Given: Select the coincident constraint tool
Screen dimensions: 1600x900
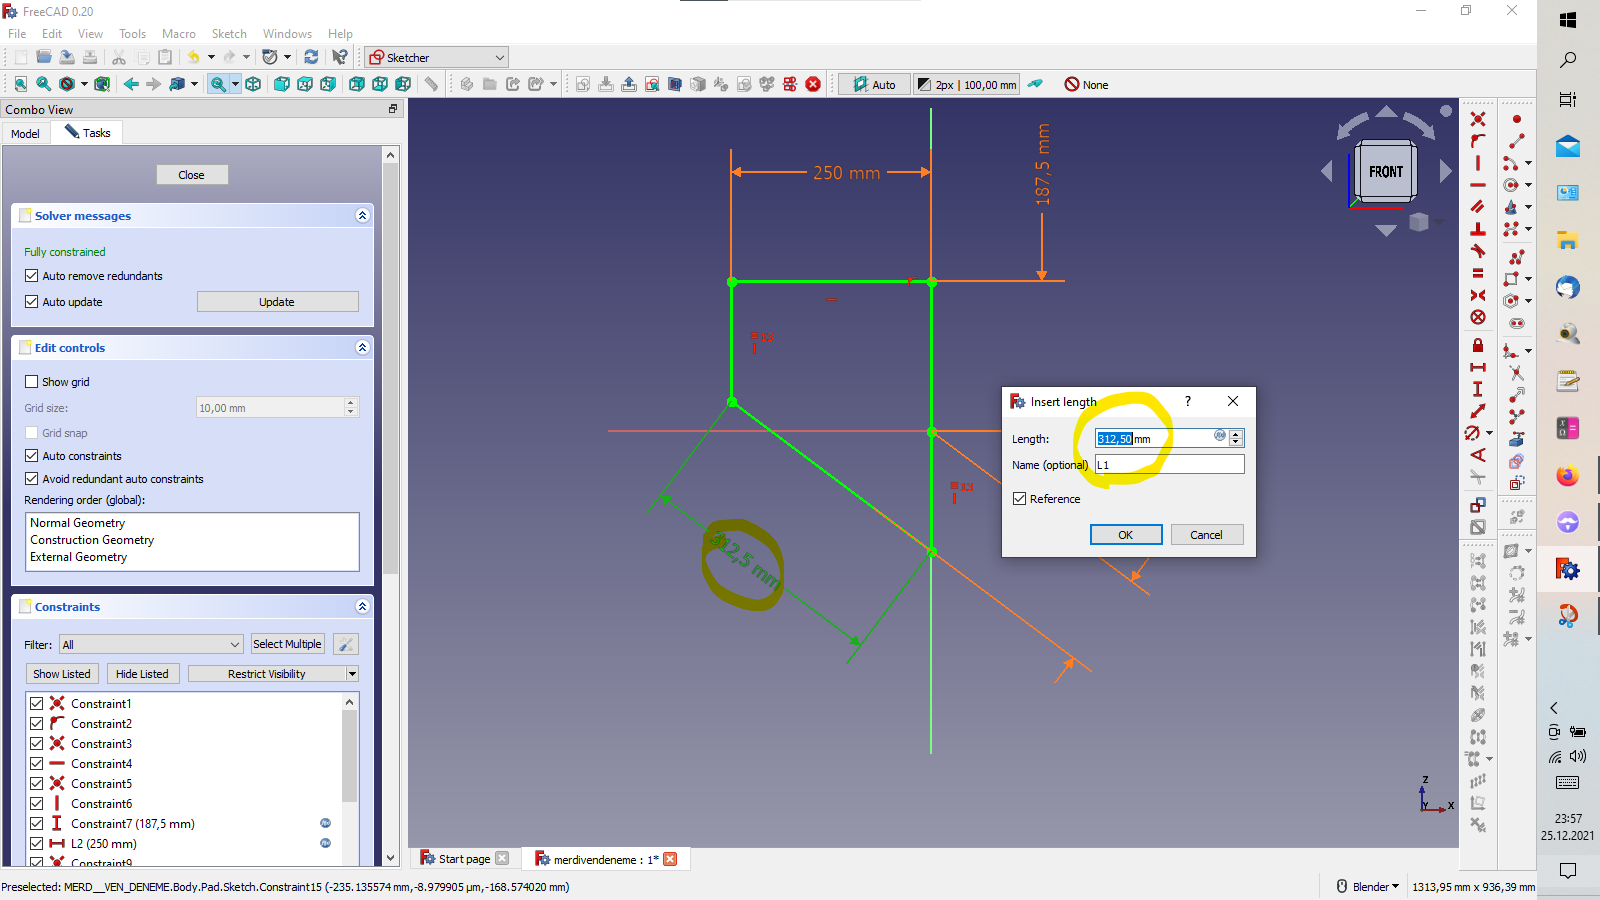Looking at the screenshot, I should (x=1478, y=119).
